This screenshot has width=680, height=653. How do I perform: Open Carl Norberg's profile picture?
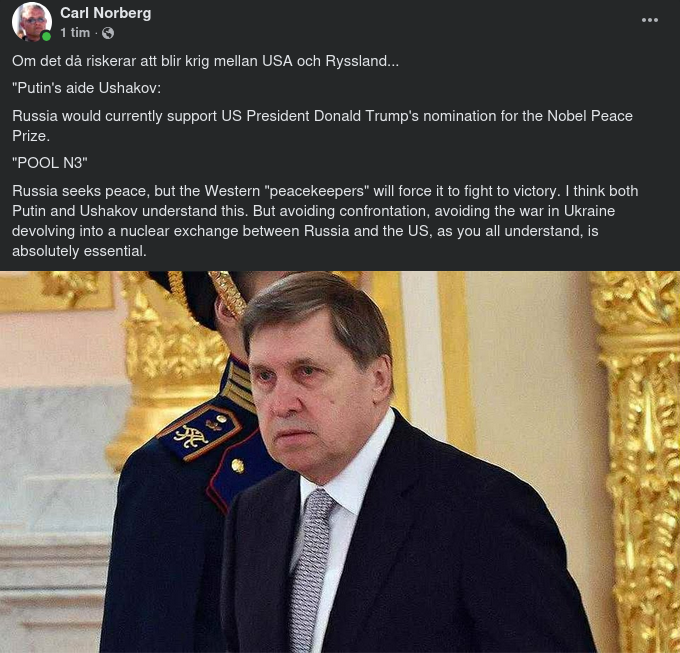pyautogui.click(x=31, y=21)
